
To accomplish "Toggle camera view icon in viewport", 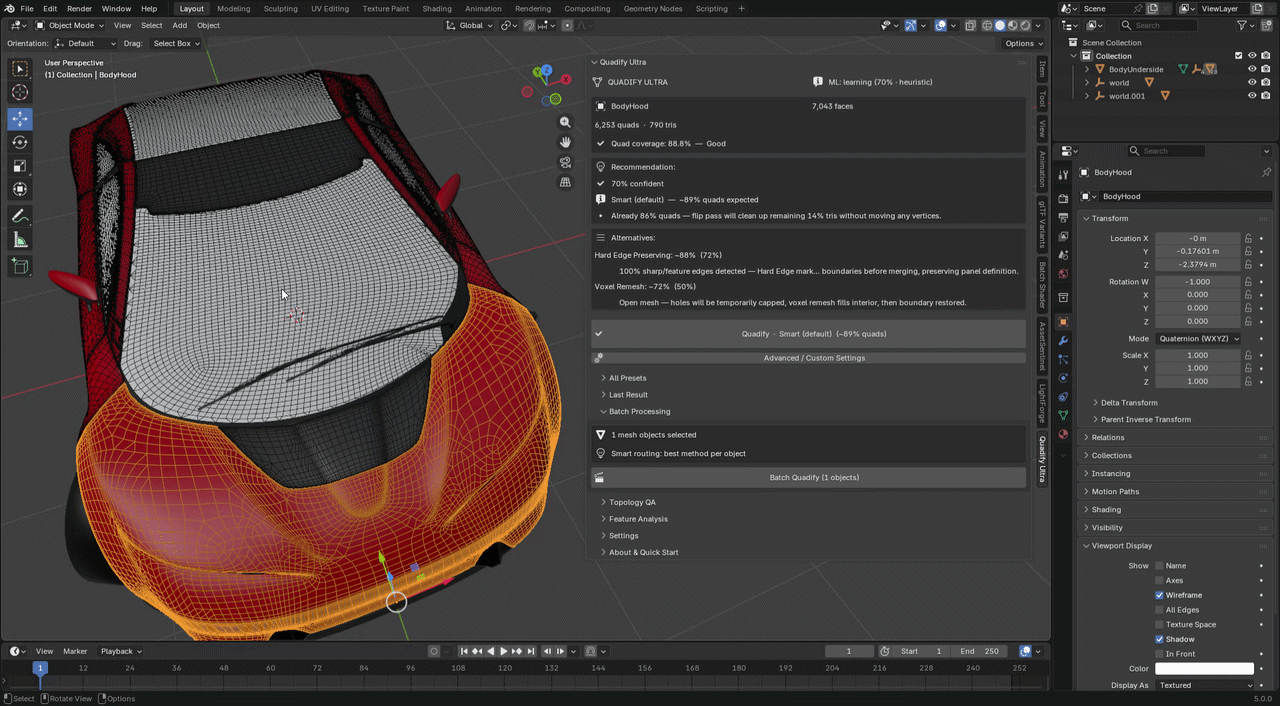I will (x=565, y=162).
